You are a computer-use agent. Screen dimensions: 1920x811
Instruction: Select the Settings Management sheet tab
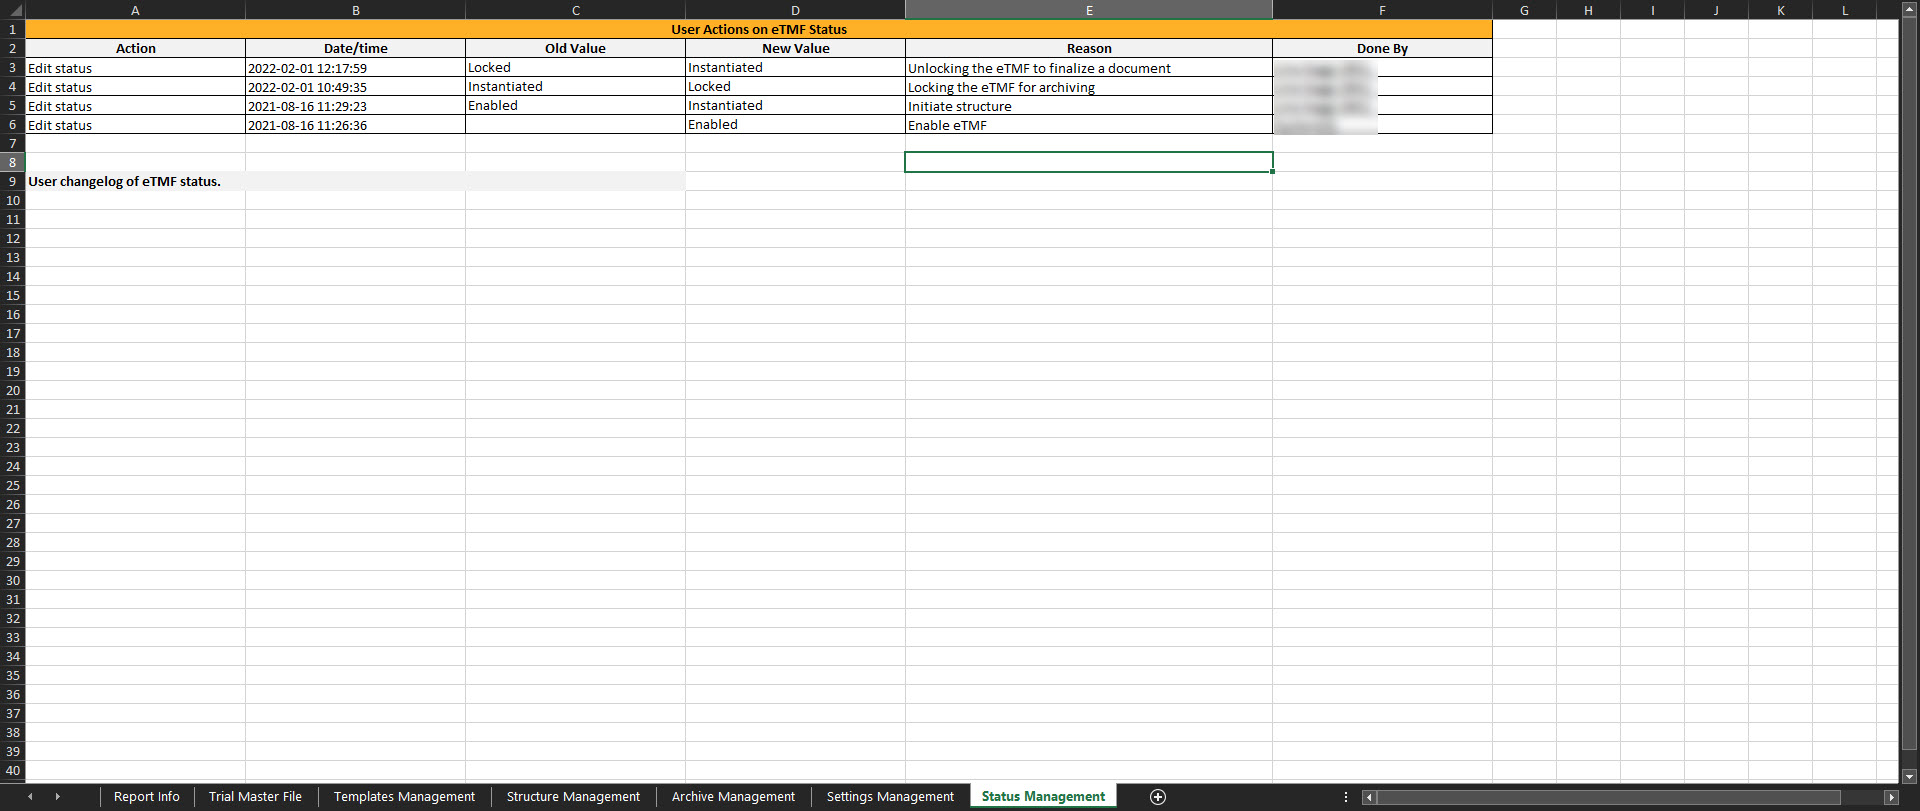tap(890, 797)
